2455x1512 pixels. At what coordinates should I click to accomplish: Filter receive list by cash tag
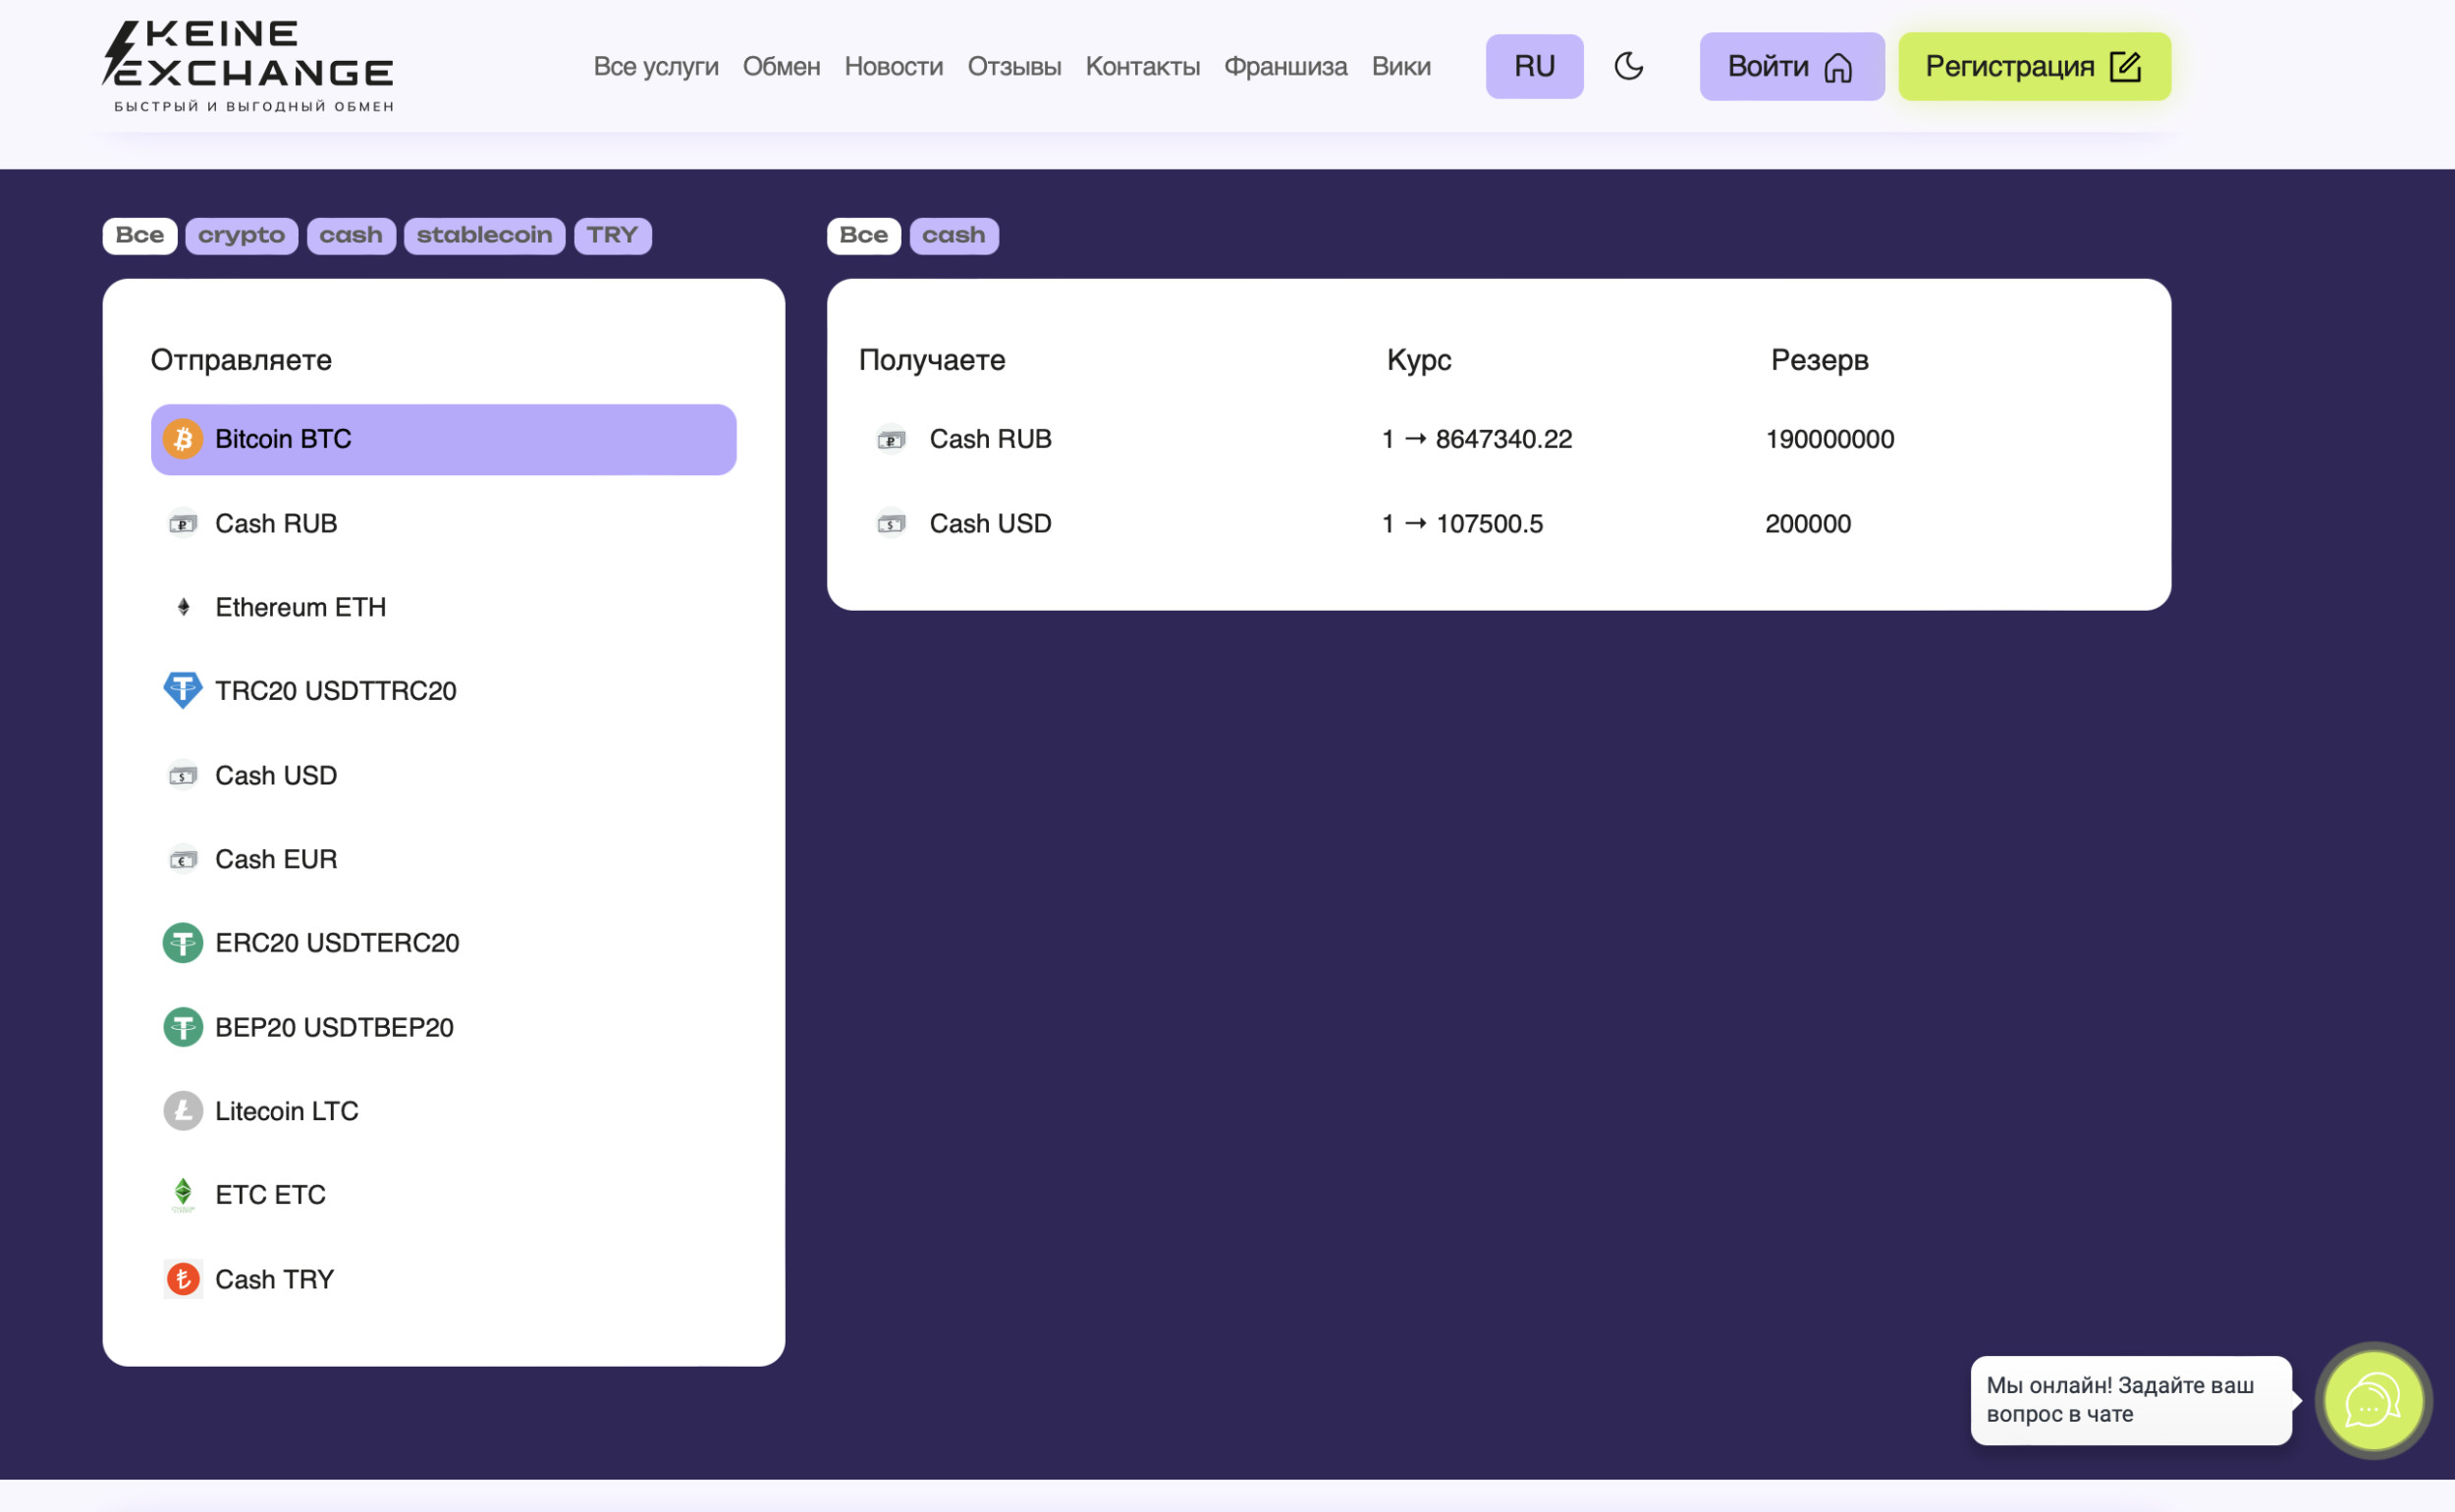pyautogui.click(x=953, y=236)
